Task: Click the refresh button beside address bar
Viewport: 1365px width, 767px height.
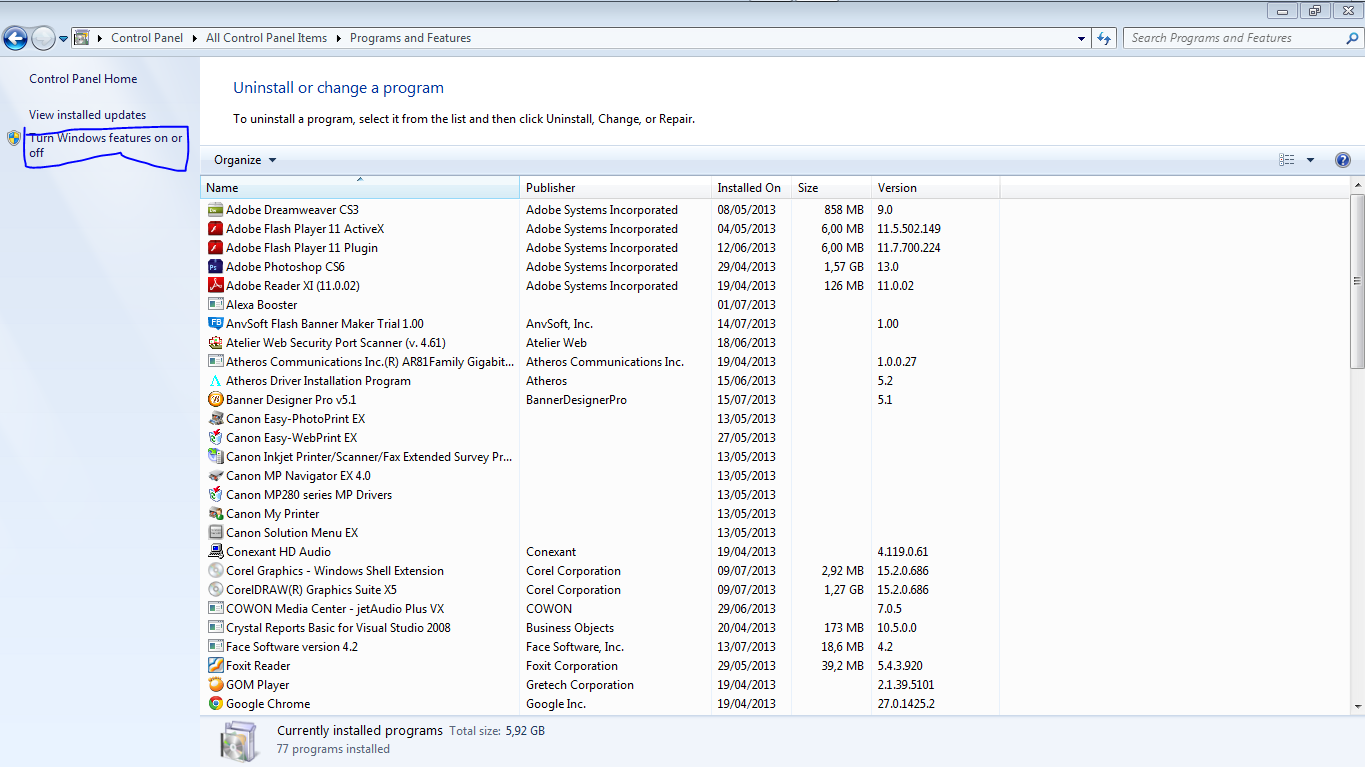Action: pos(1104,38)
